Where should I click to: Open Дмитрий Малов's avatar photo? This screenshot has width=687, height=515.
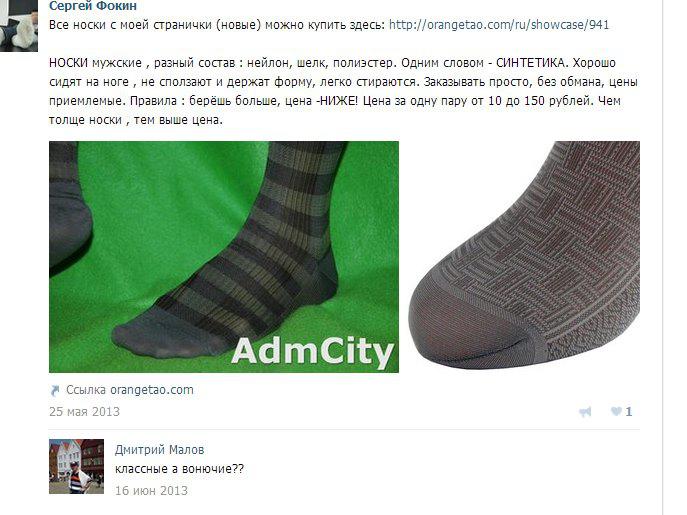(76, 466)
